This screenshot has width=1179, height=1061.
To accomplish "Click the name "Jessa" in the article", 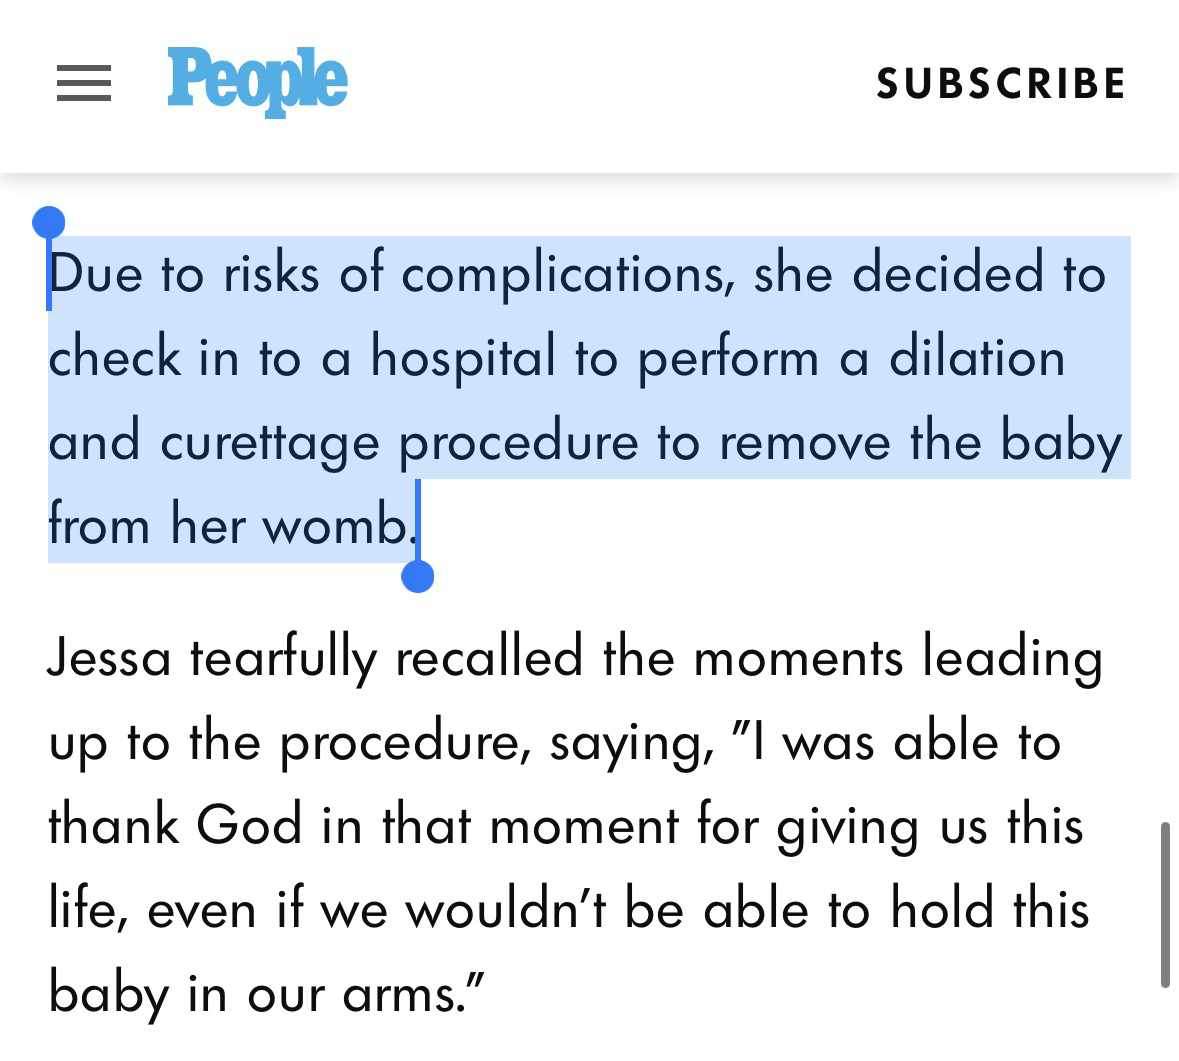I will coord(109,658).
